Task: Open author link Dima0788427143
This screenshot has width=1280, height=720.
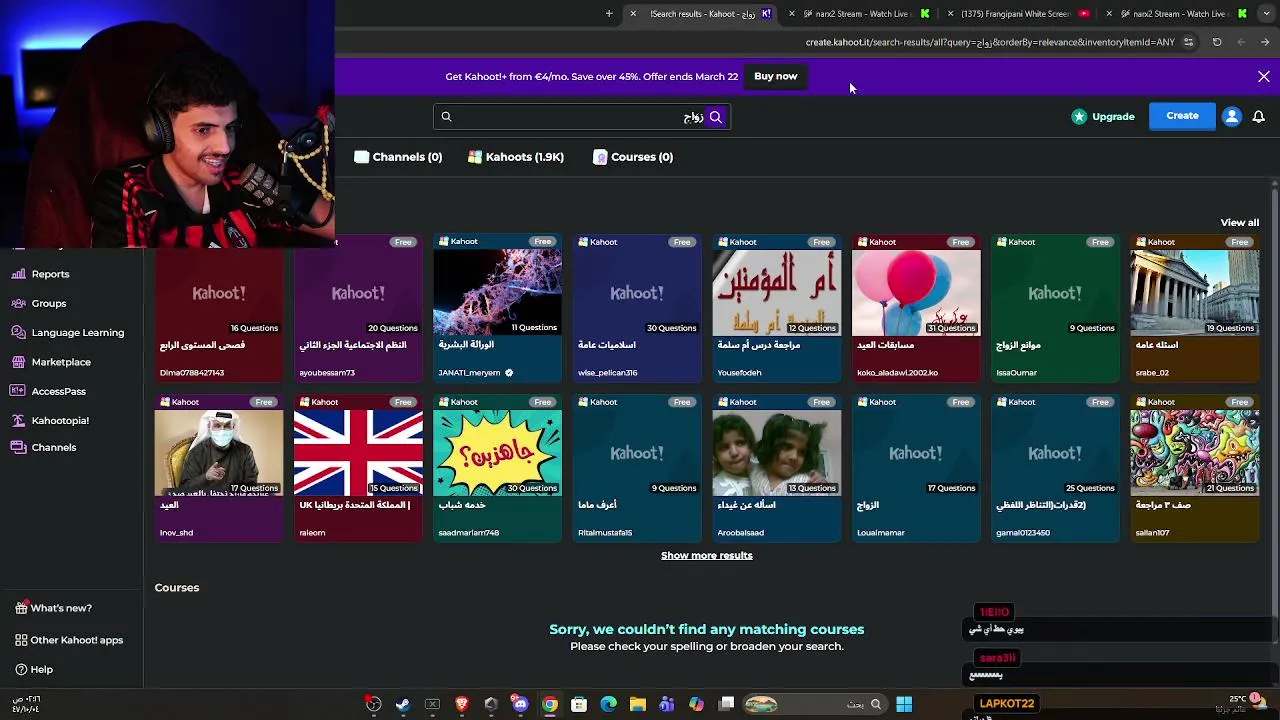Action: (x=191, y=373)
